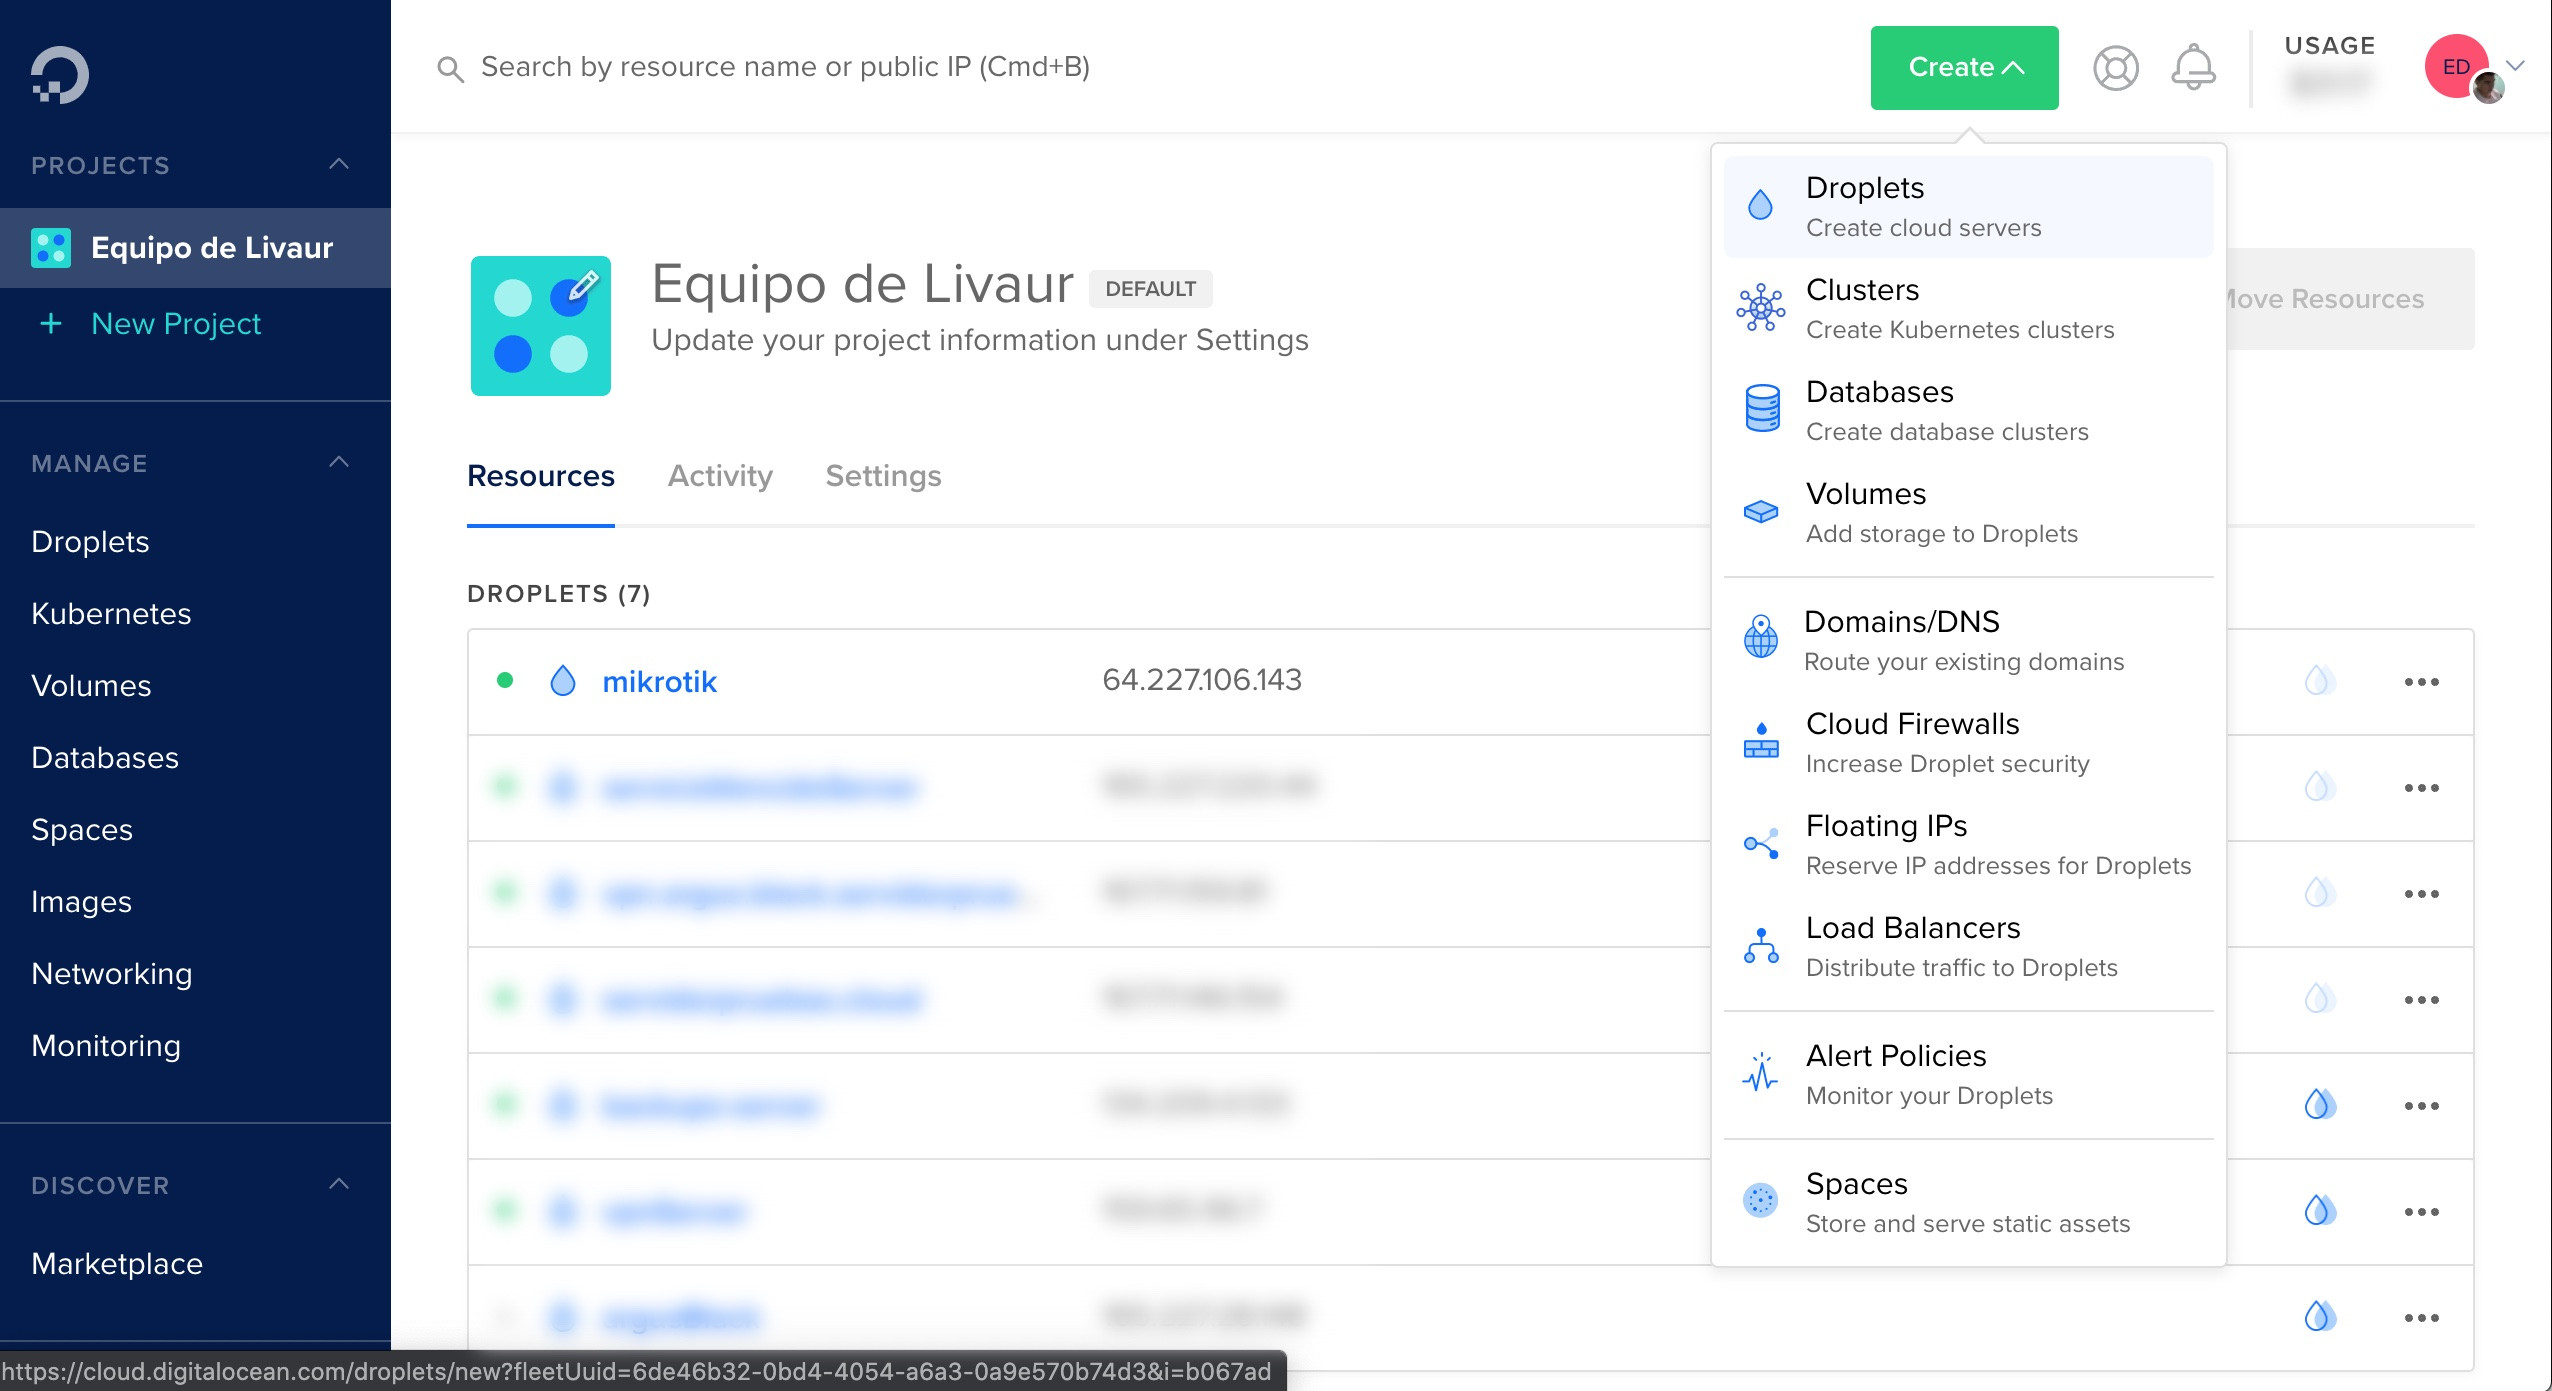Open Marketplace in the sidebar
Image resolution: width=2552 pixels, height=1391 pixels.
click(117, 1264)
